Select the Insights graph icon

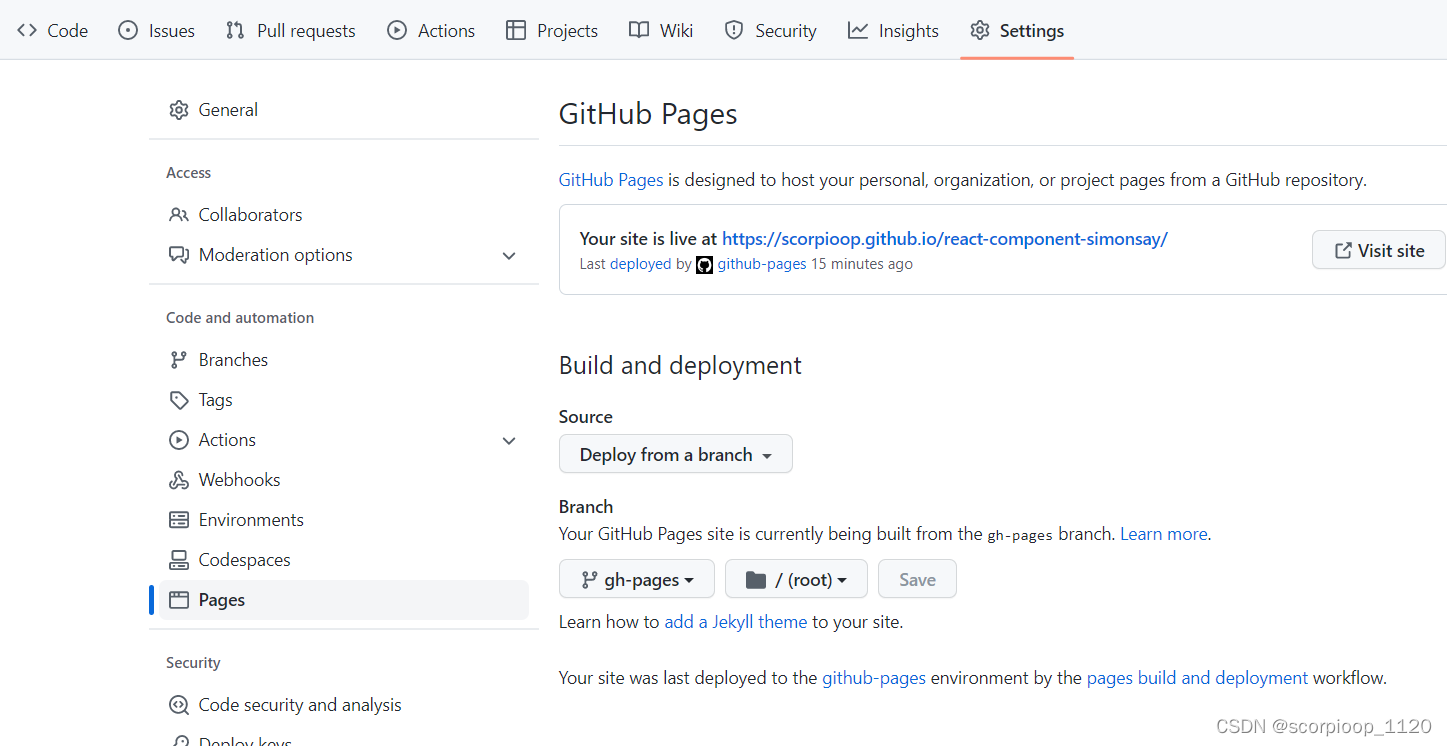click(x=857, y=30)
